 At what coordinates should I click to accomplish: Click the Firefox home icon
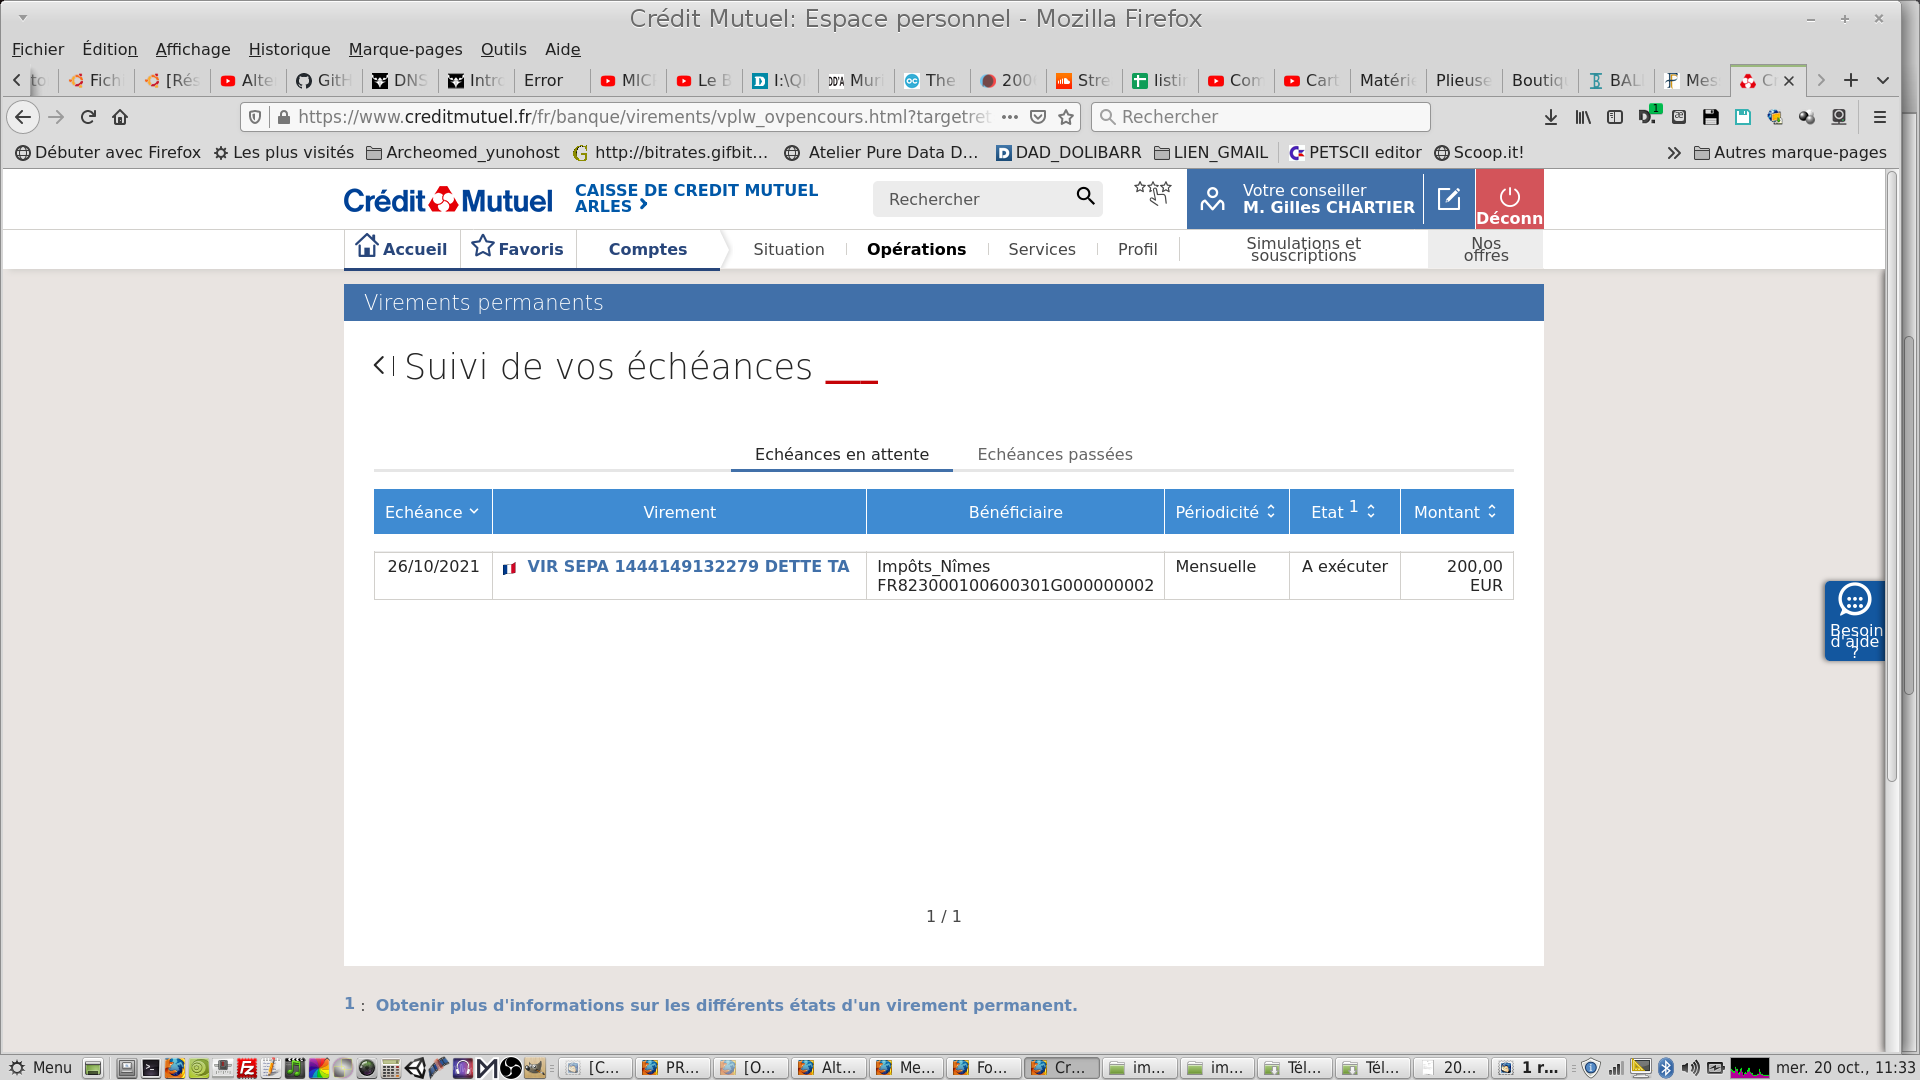tap(120, 117)
